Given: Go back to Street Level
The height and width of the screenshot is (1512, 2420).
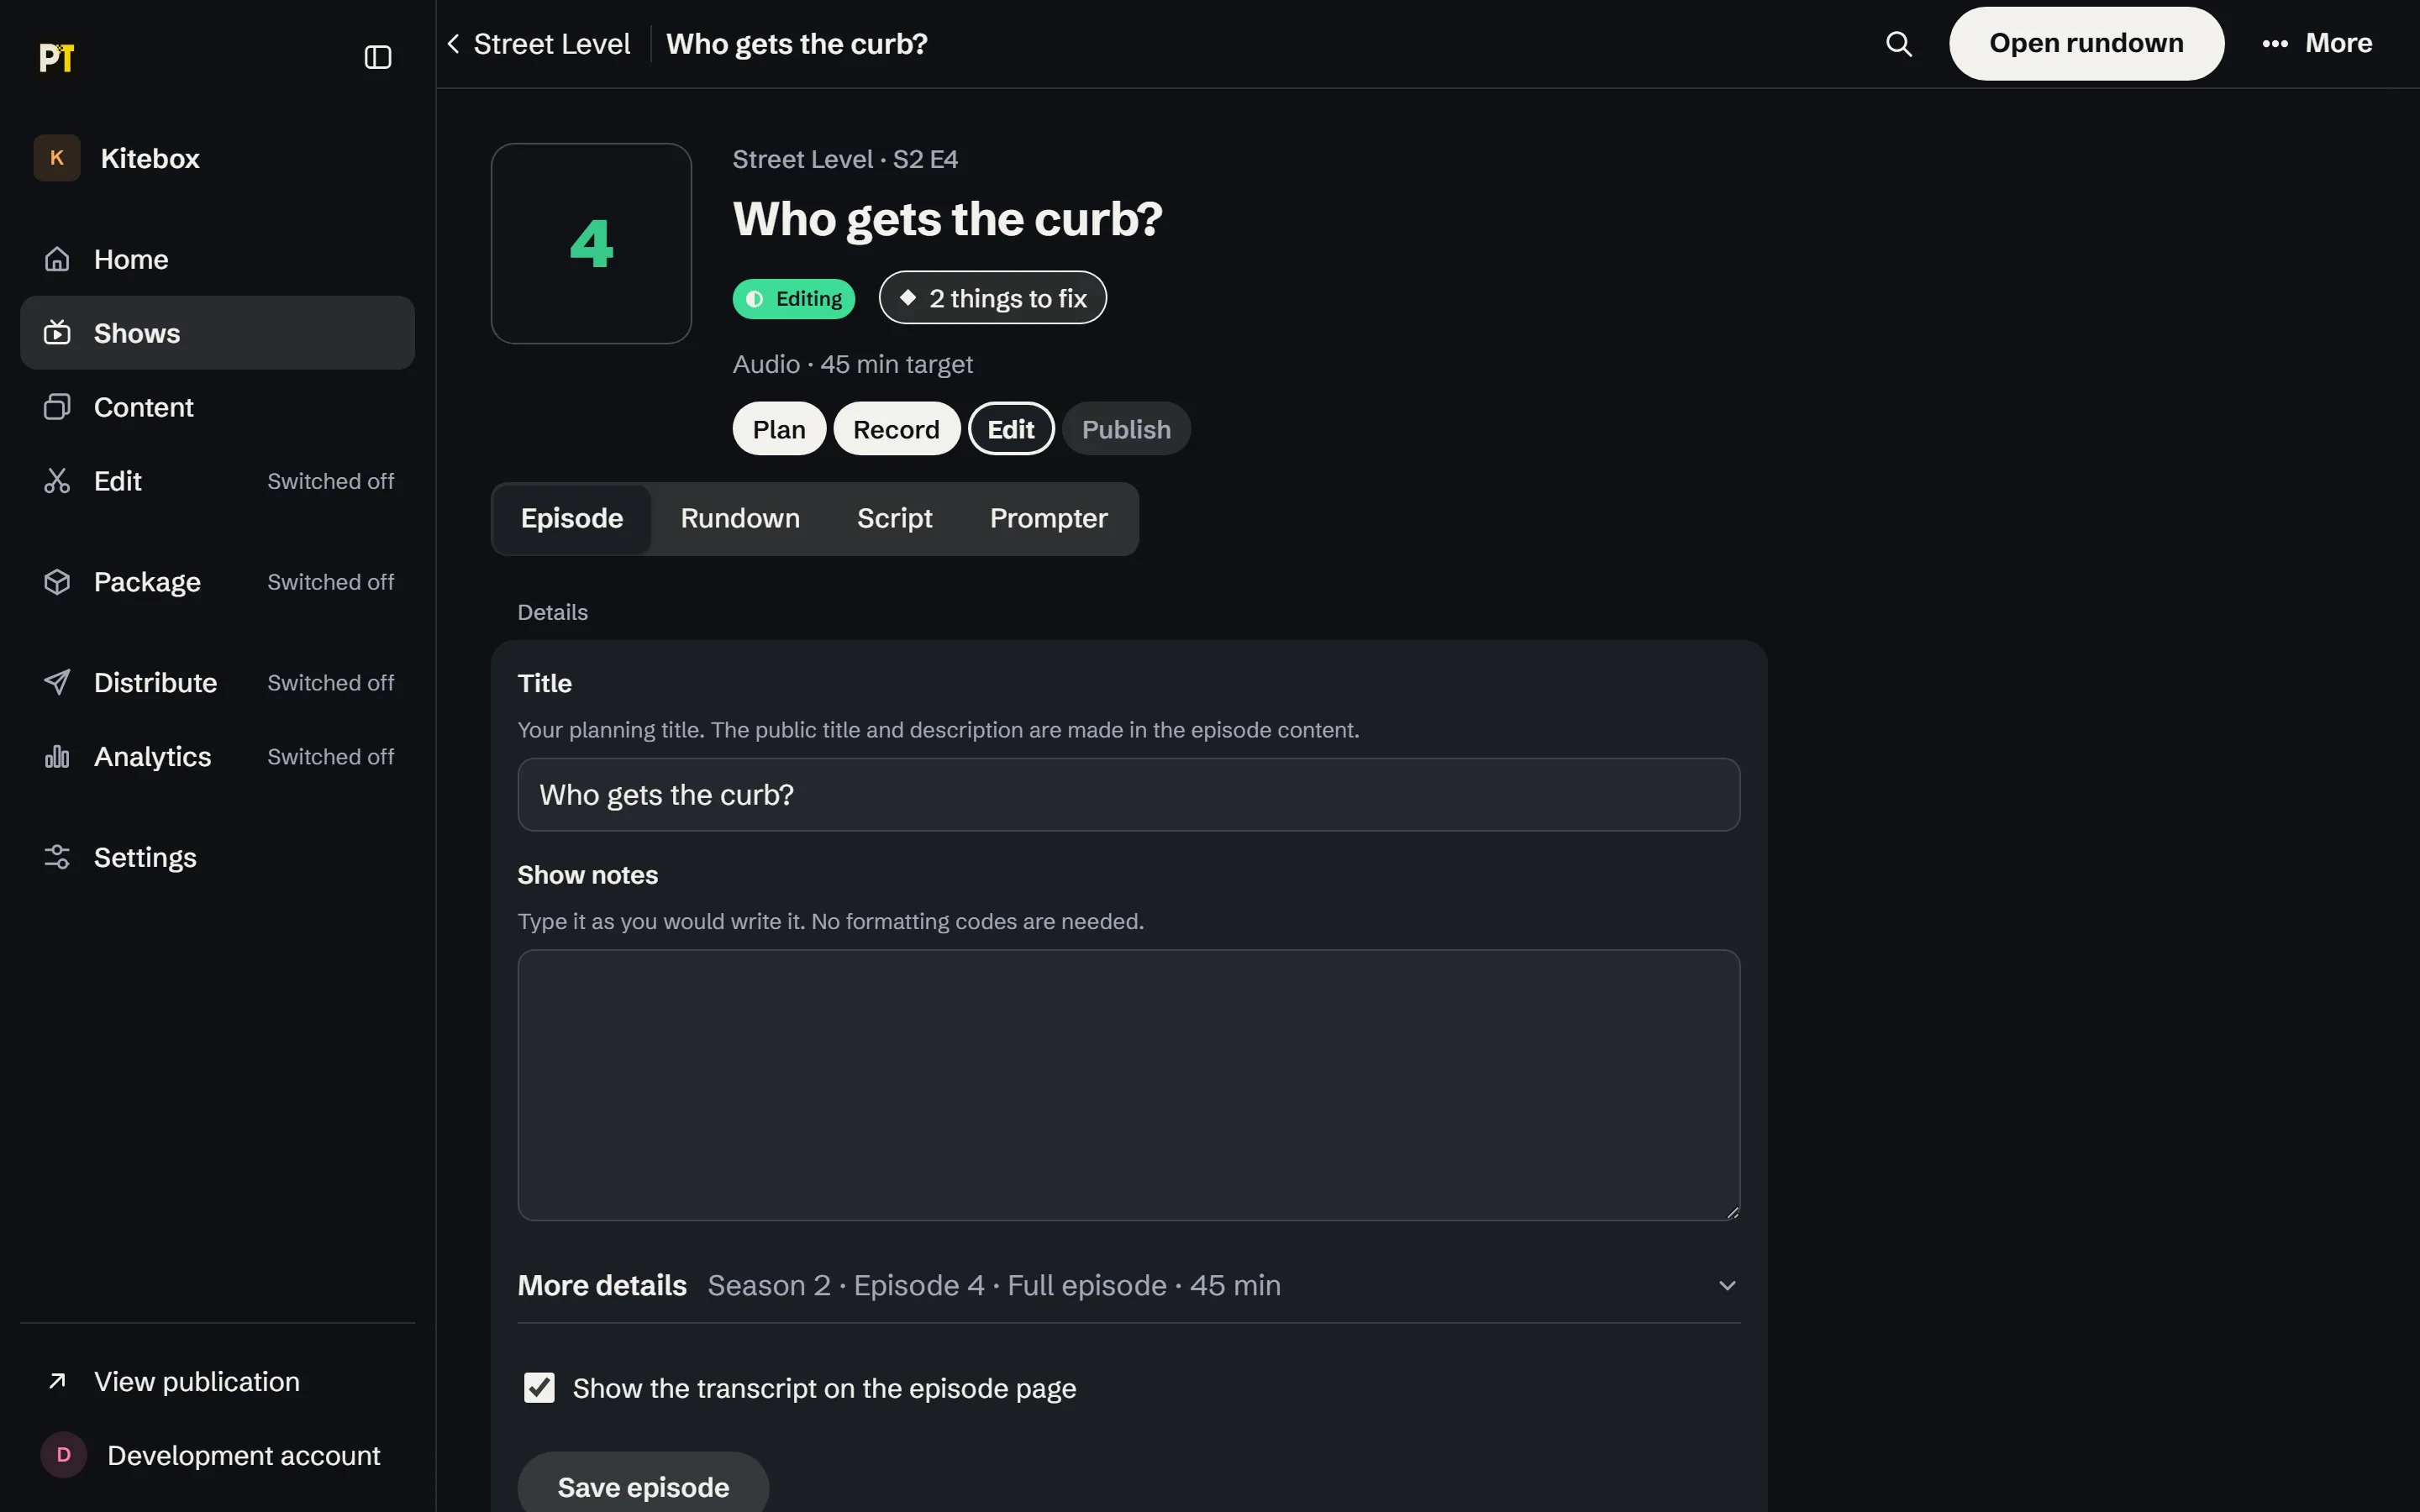Looking at the screenshot, I should 538,44.
